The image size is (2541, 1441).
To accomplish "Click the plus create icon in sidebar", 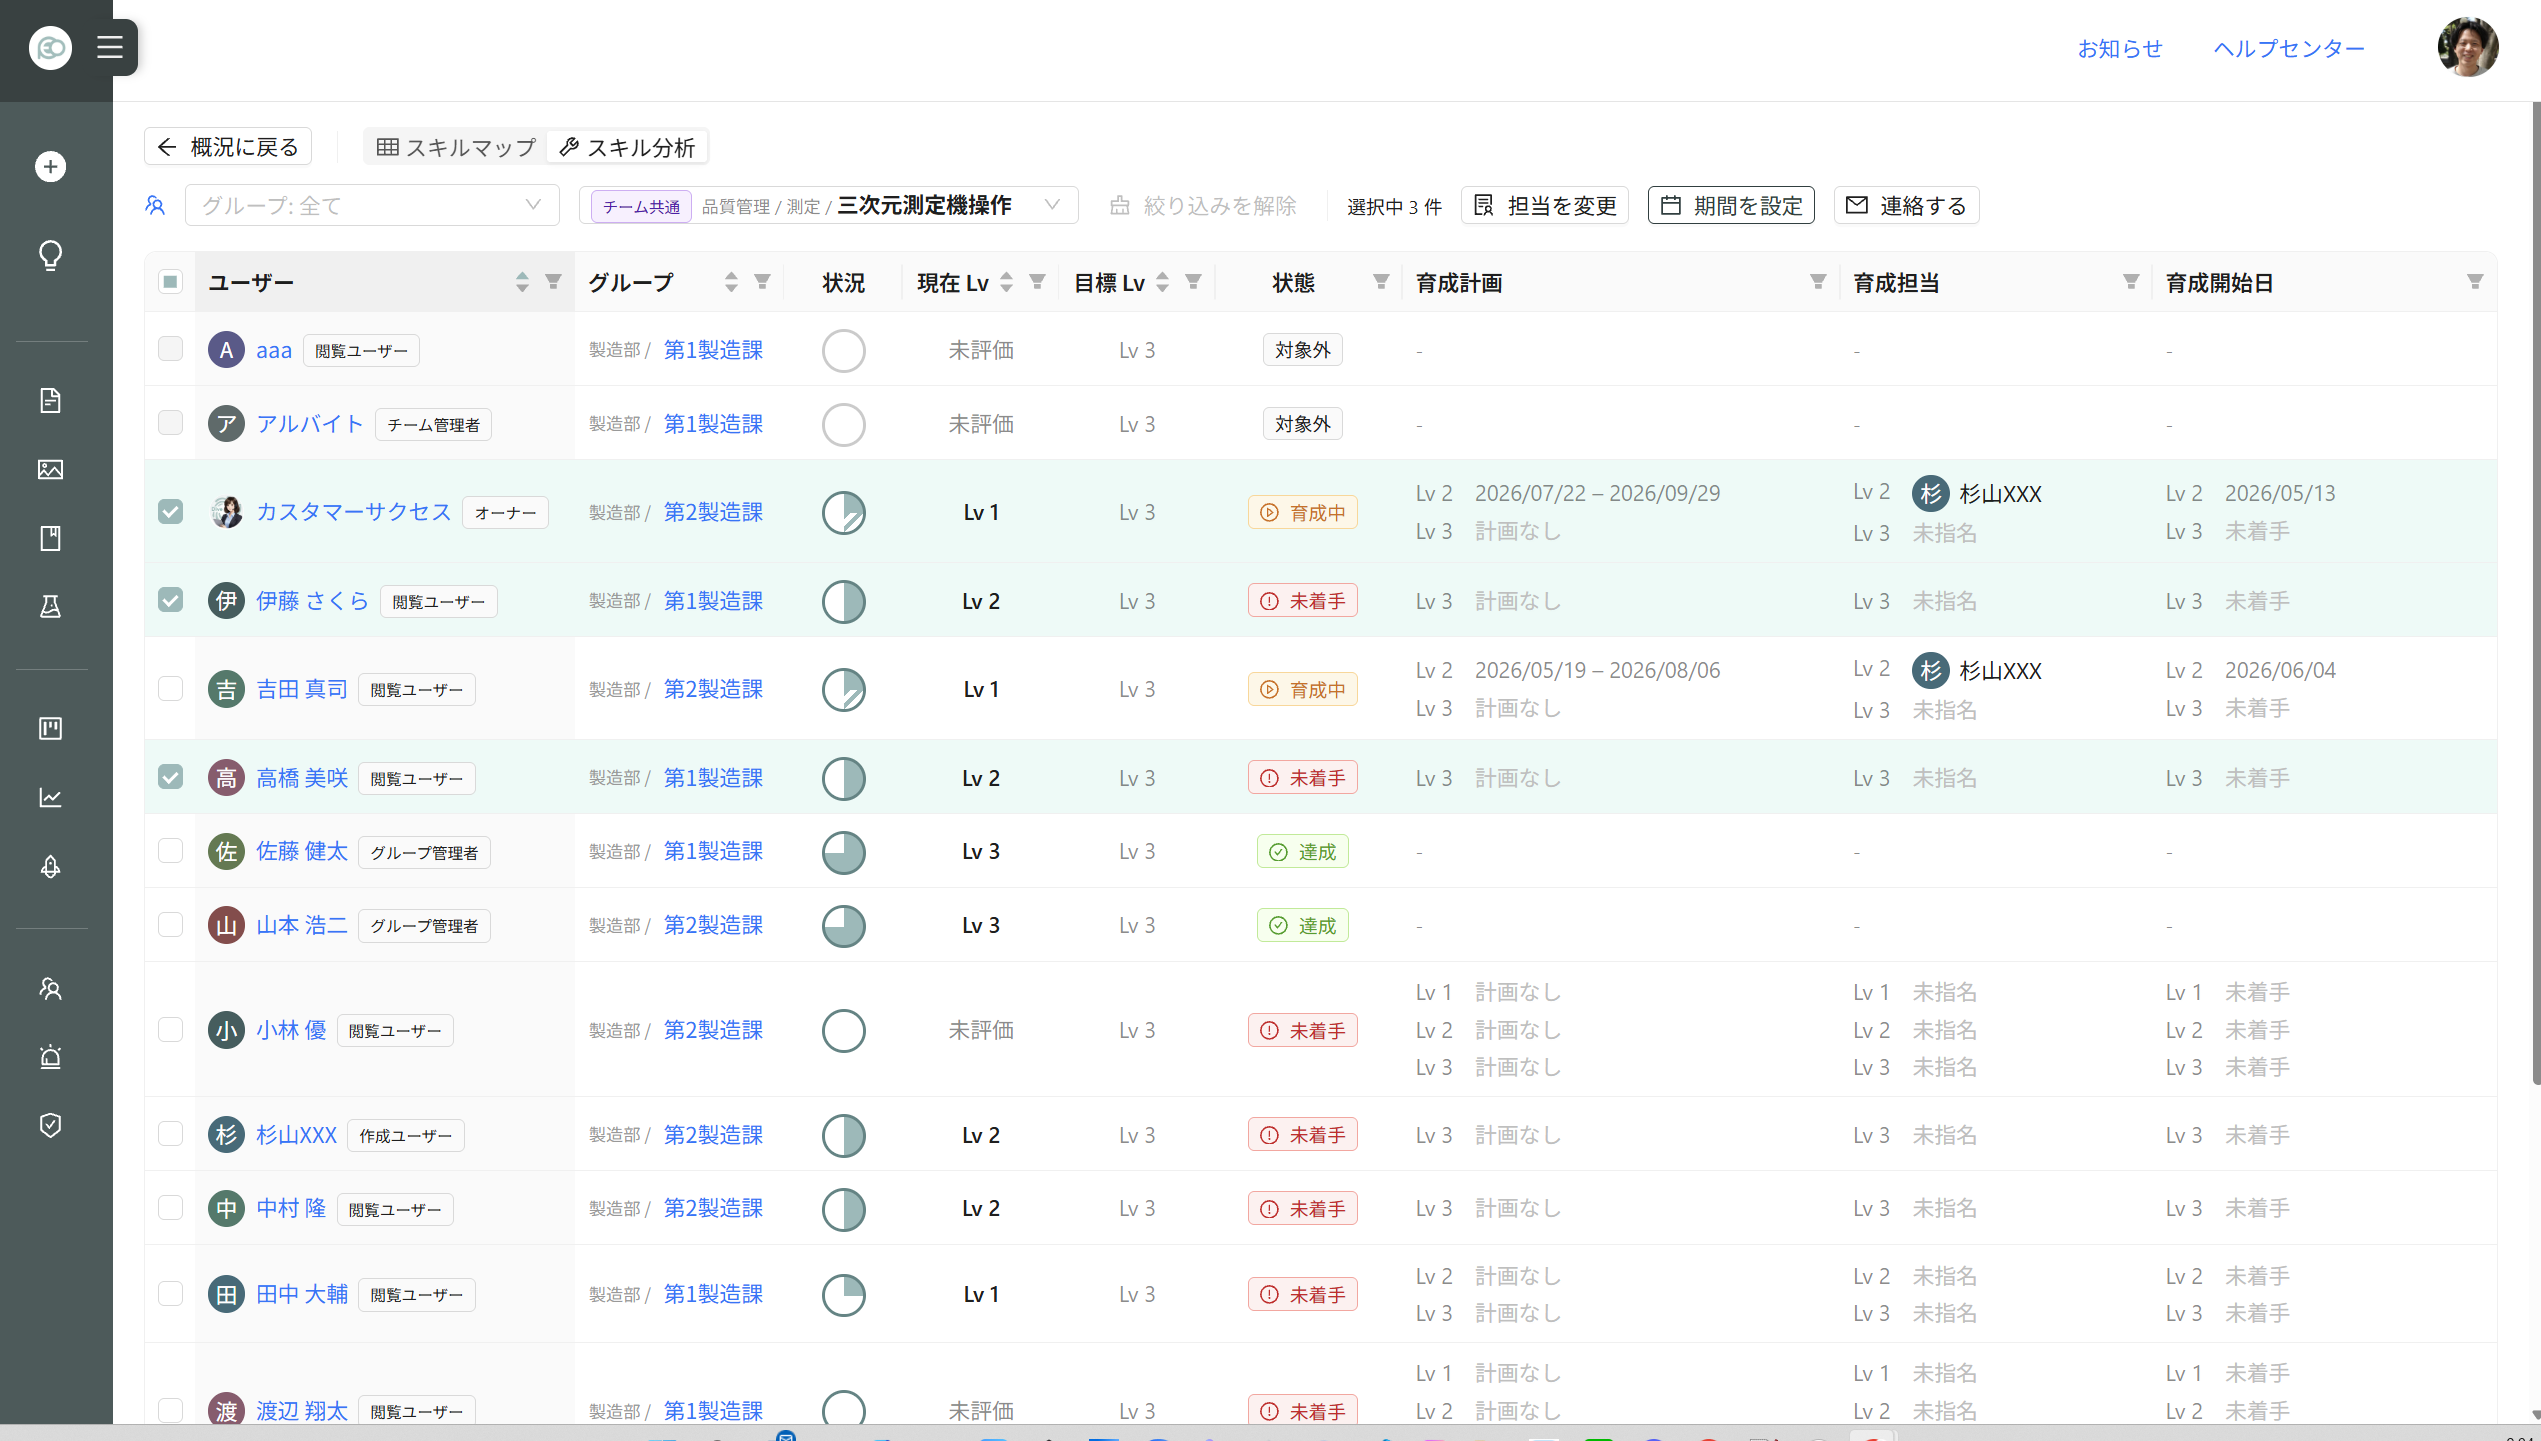I will [50, 167].
